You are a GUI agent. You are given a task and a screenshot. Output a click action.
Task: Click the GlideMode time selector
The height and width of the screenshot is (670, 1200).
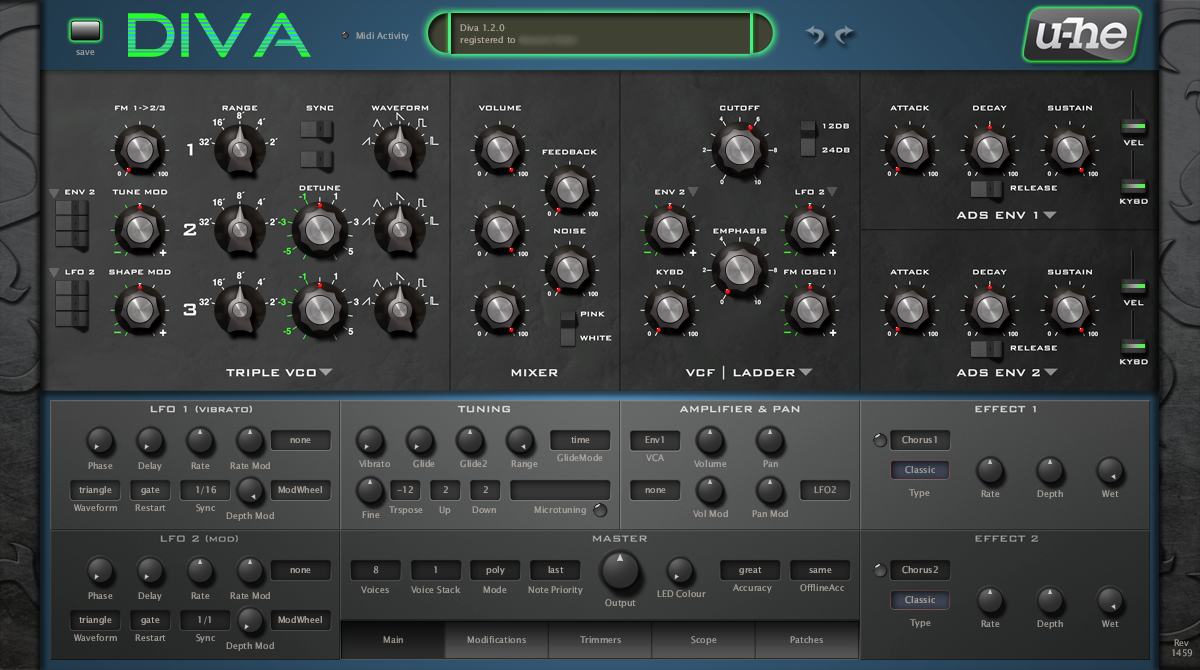coord(580,440)
